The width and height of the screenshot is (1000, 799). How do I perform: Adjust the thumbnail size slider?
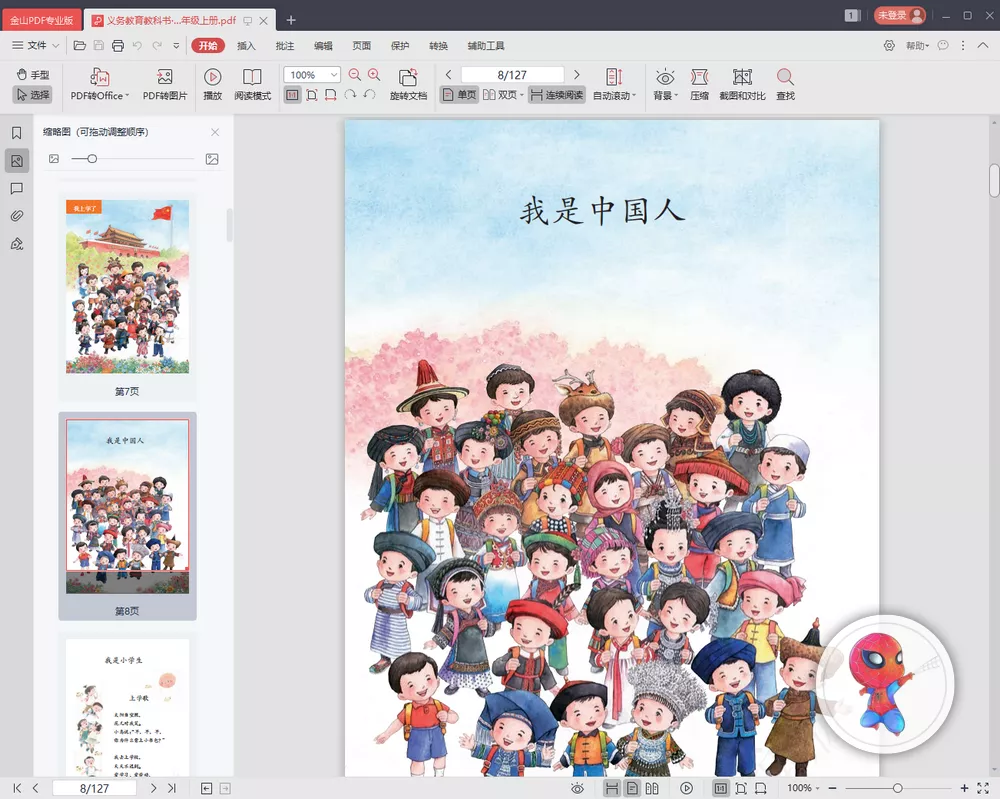point(94,158)
